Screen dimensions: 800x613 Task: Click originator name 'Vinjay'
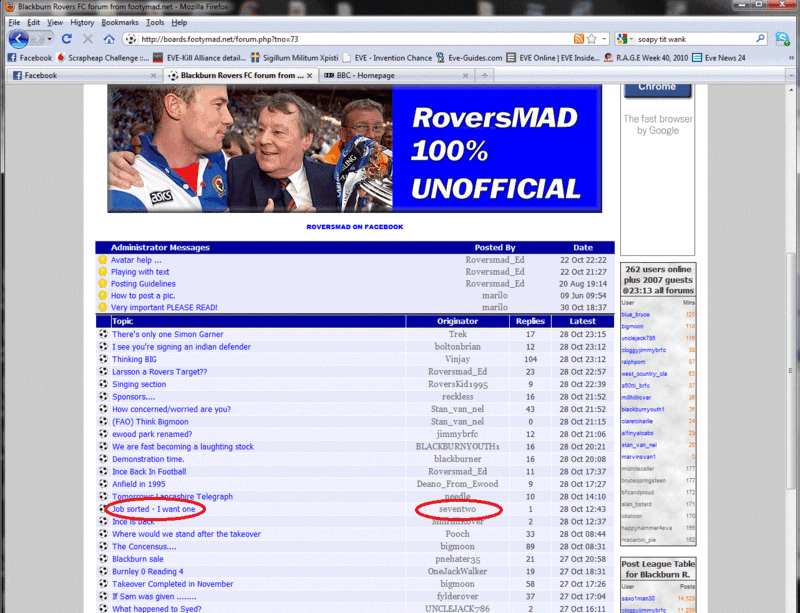click(457, 359)
